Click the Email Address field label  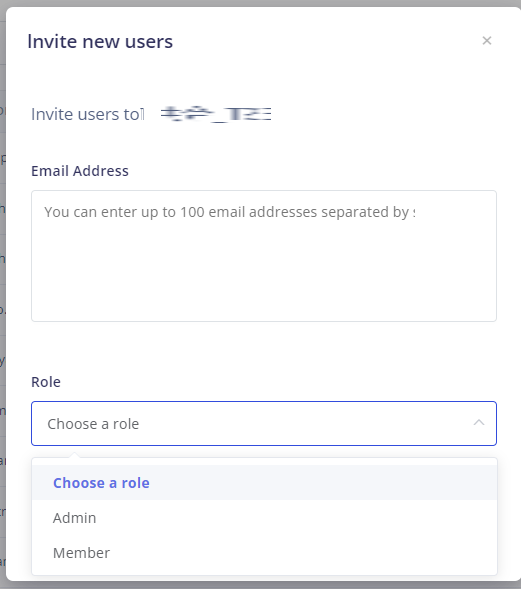[80, 171]
